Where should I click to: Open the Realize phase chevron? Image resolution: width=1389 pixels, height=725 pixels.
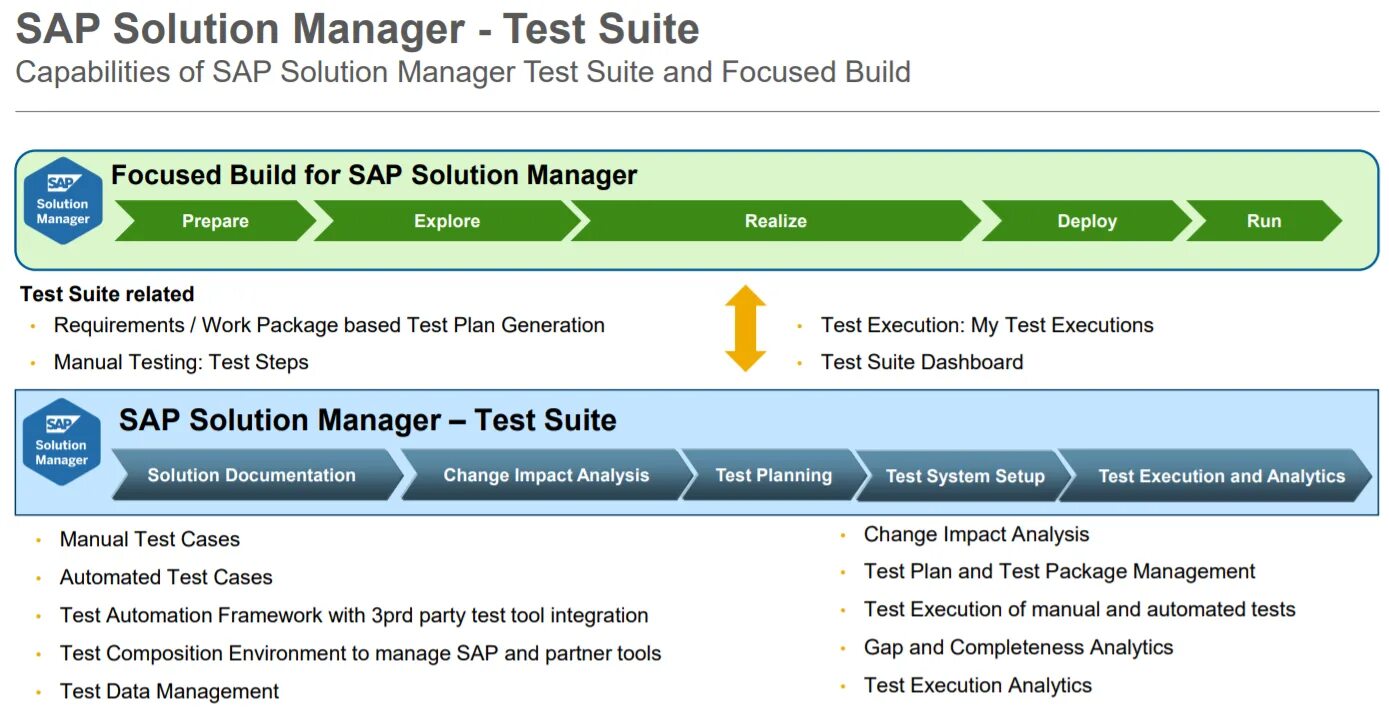pyautogui.click(x=775, y=221)
